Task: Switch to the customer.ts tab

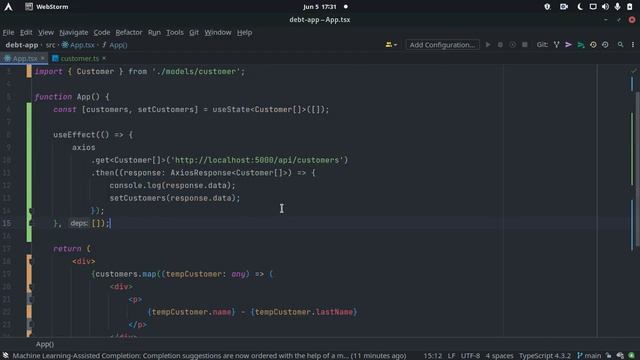Action: tap(79, 58)
